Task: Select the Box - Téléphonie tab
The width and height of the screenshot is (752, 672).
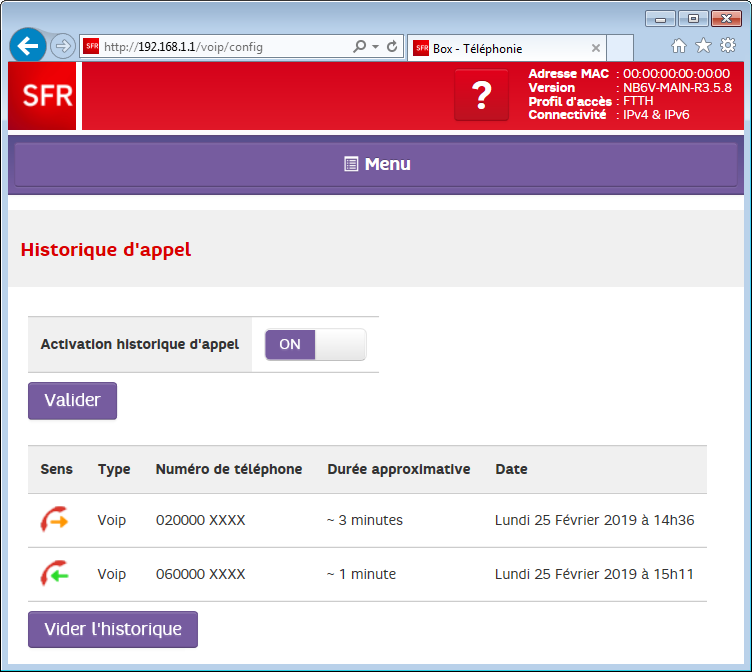Action: coord(500,48)
